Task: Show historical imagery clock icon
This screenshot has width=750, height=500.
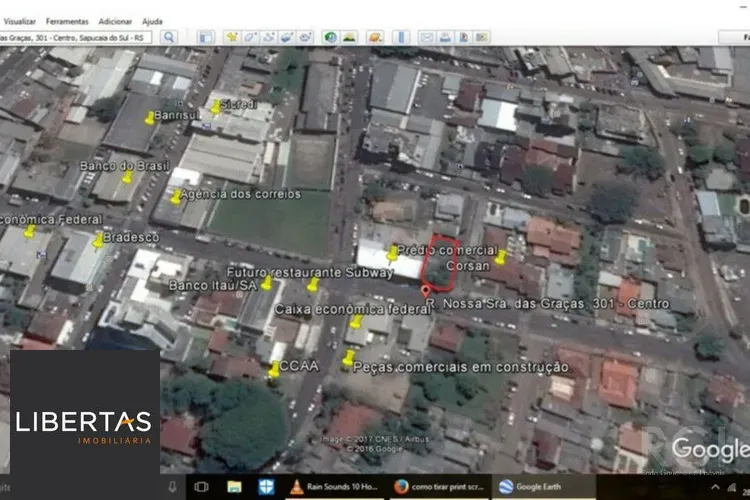Action: [330, 37]
